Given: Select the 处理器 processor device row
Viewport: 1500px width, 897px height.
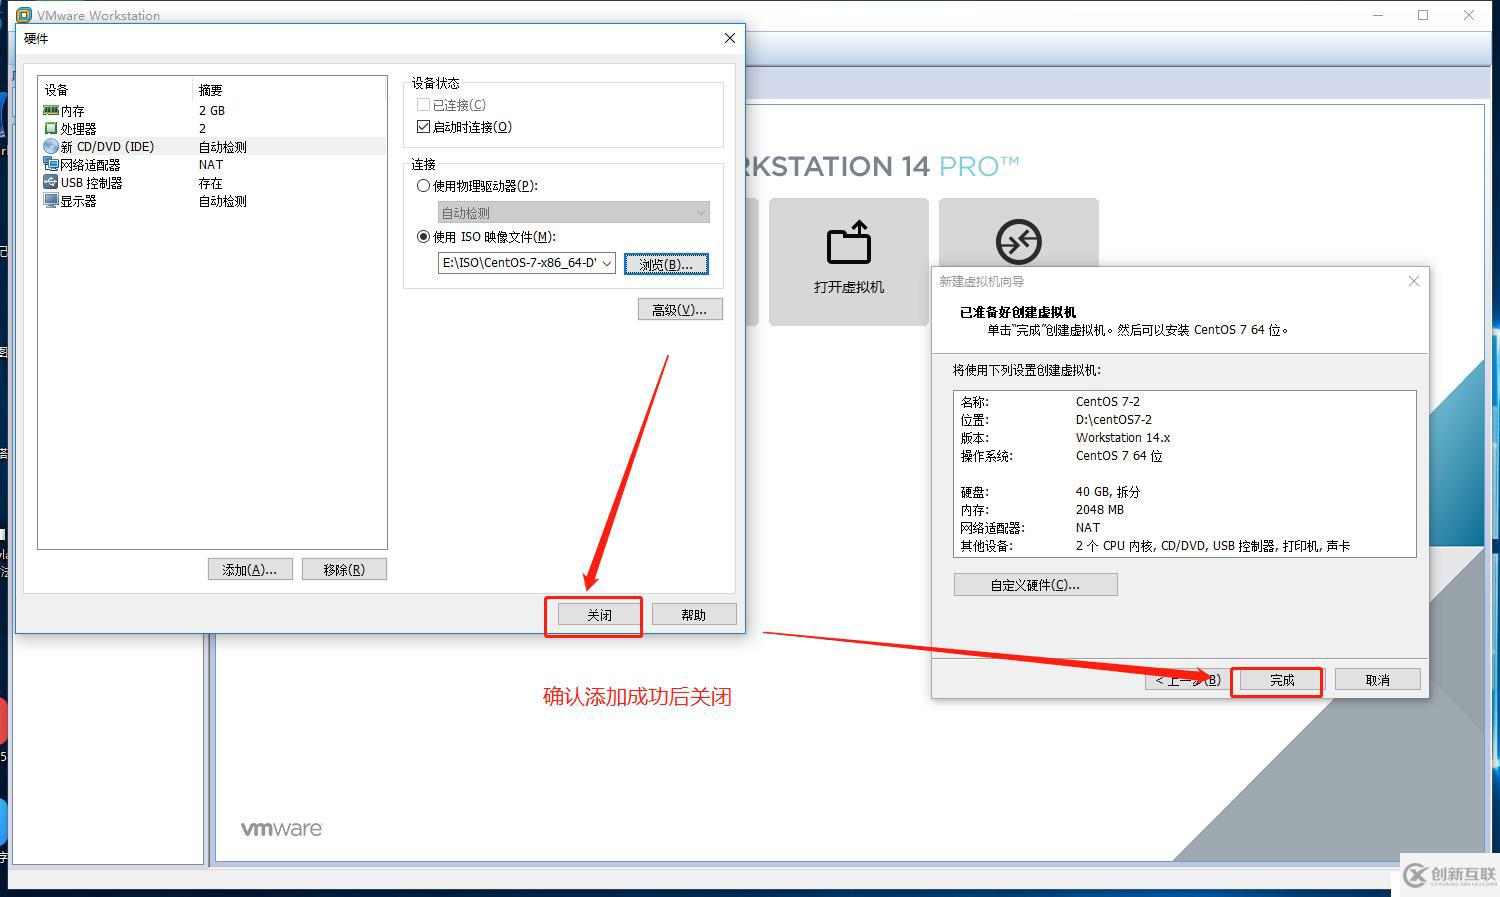Looking at the screenshot, I should [x=212, y=128].
